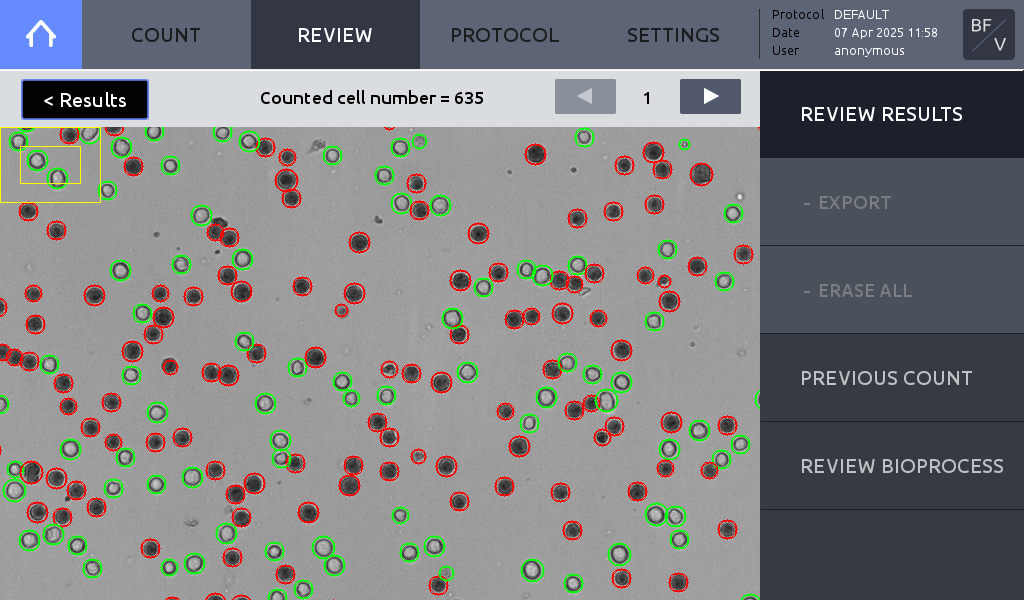
Task: Click the anonymous user name
Action: [869, 51]
